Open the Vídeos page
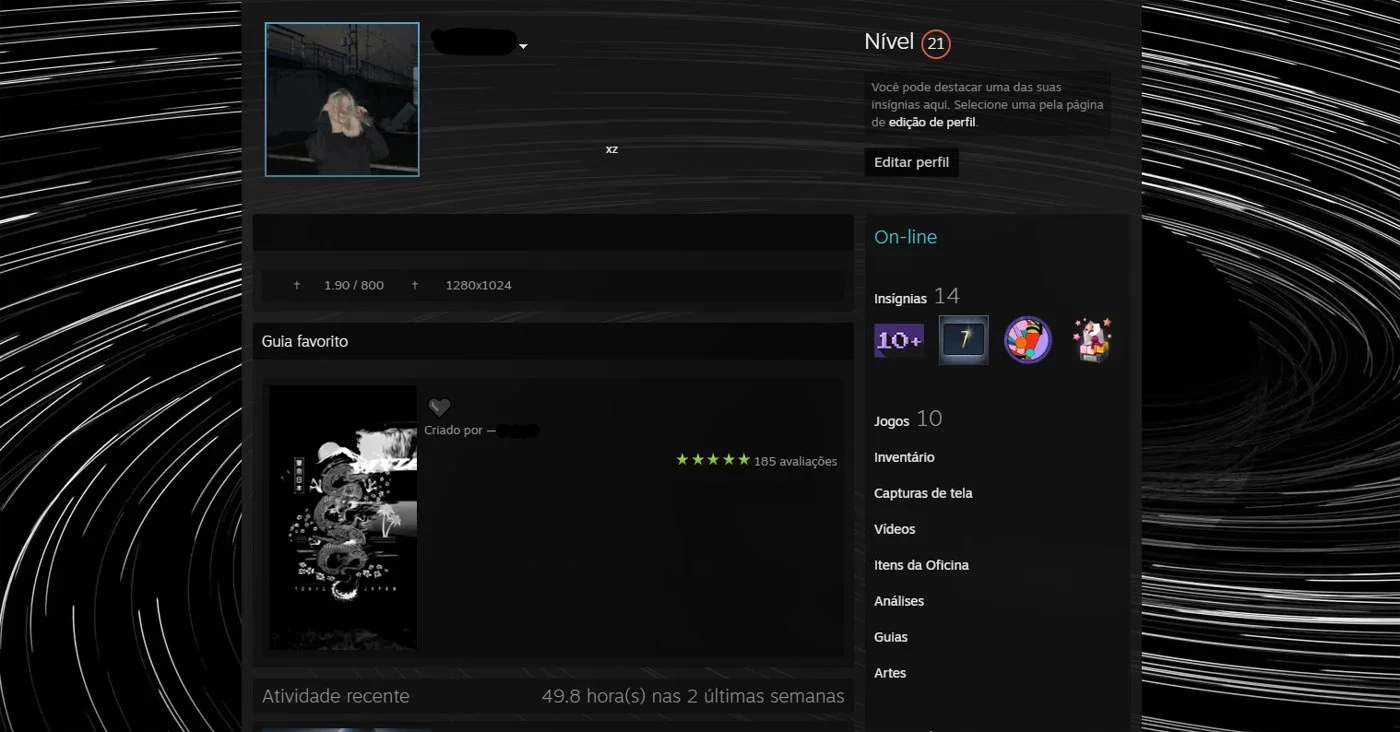 (x=894, y=529)
